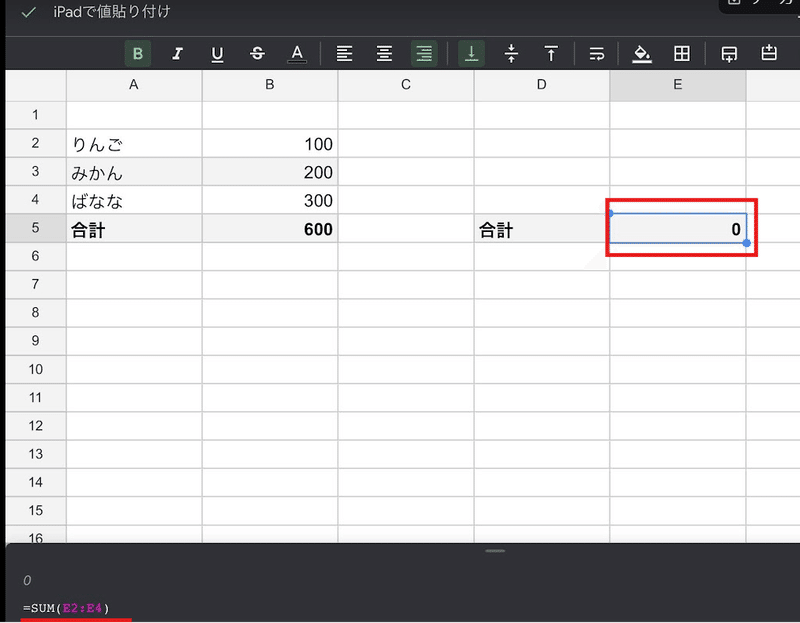Select row 10 header
Image resolution: width=800 pixels, height=623 pixels.
35,369
